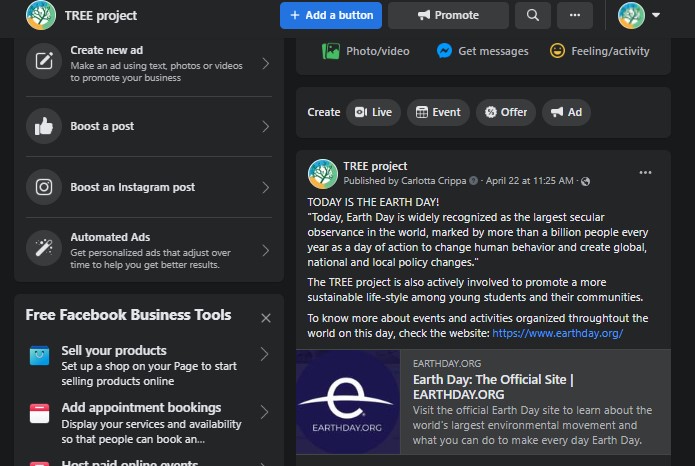This screenshot has height=466, width=695.
Task: Click the Boost a post label
Action: click(102, 126)
